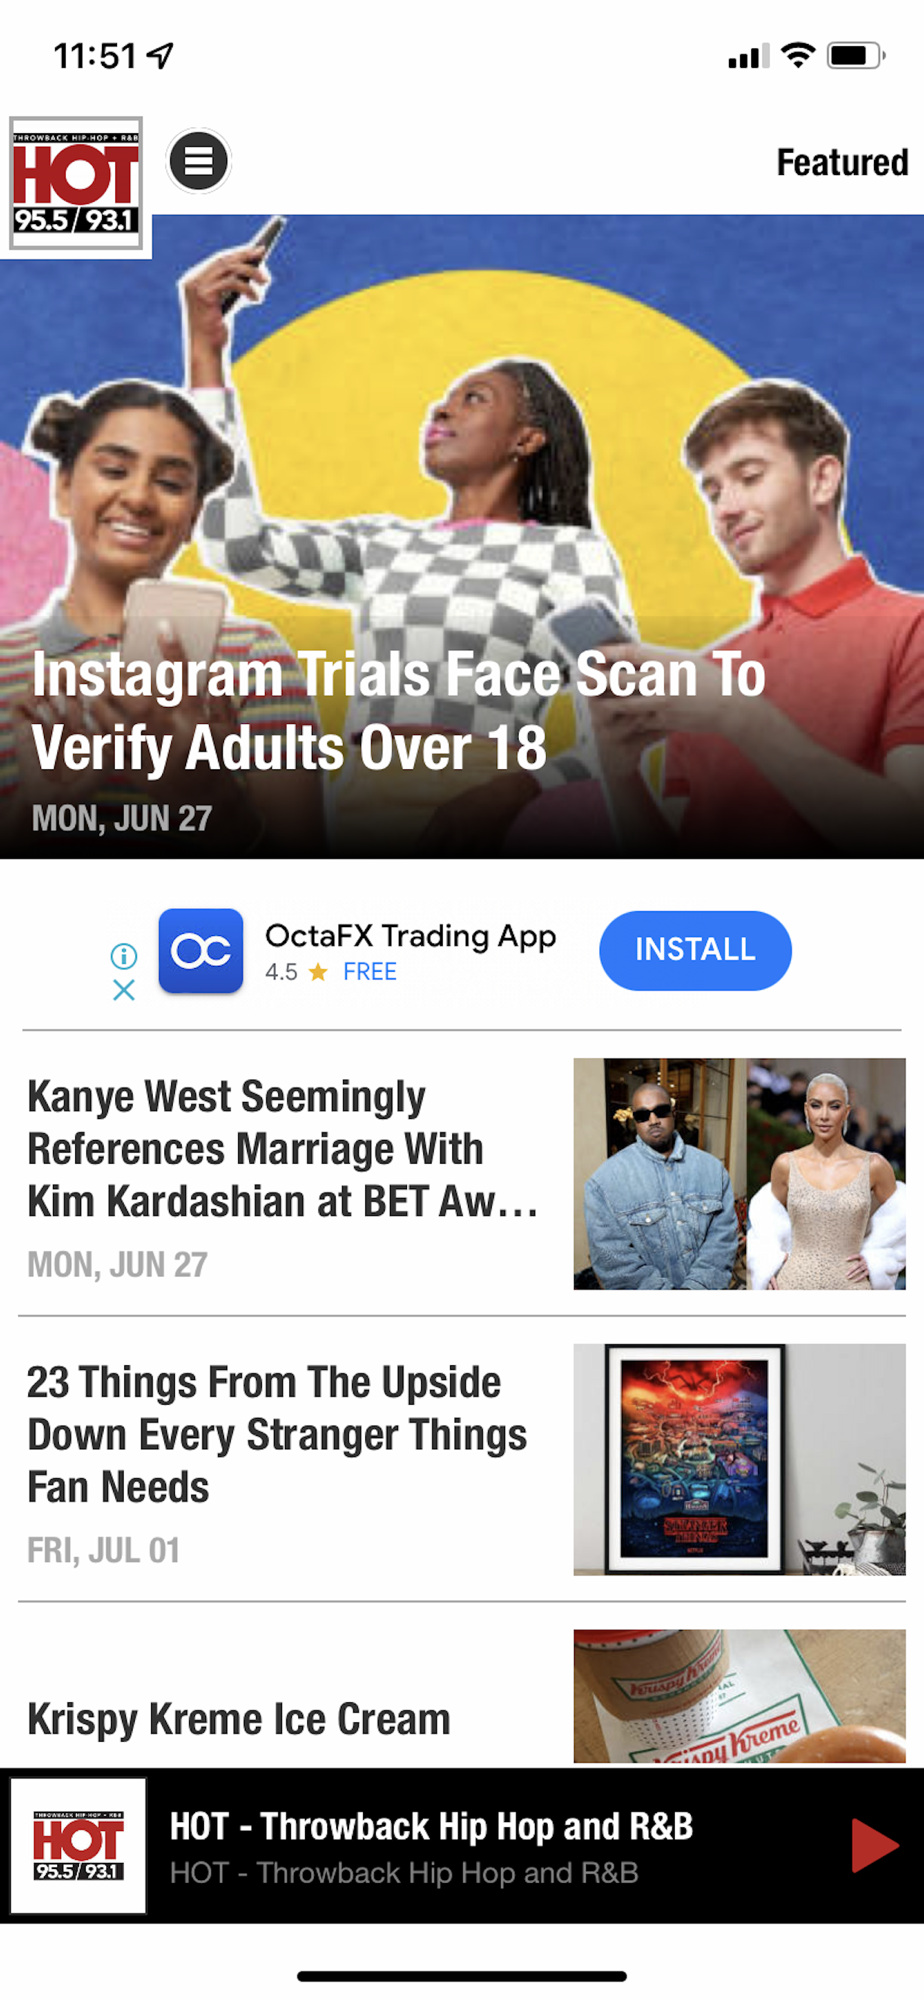Screen dimensions: 924x2000
Task: Open the Krispy Kreme Ice Cream article
Action: coord(239,1719)
